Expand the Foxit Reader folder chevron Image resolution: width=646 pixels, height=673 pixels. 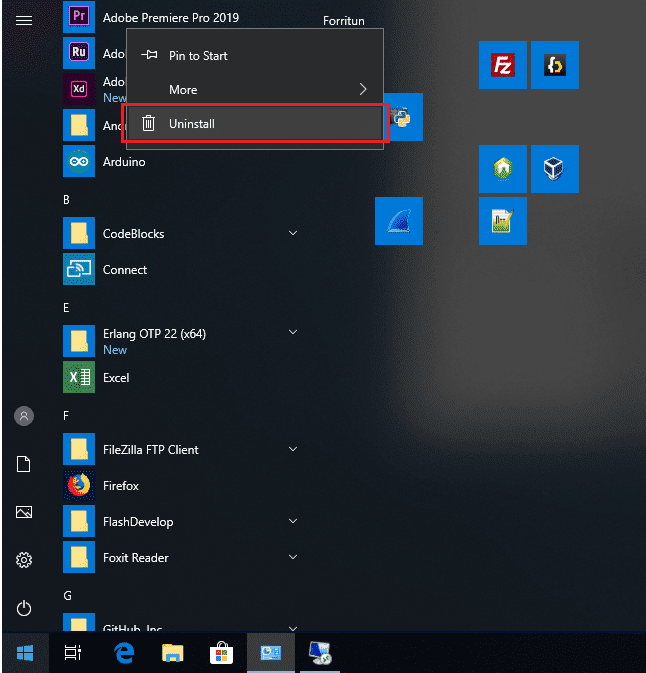[x=293, y=558]
